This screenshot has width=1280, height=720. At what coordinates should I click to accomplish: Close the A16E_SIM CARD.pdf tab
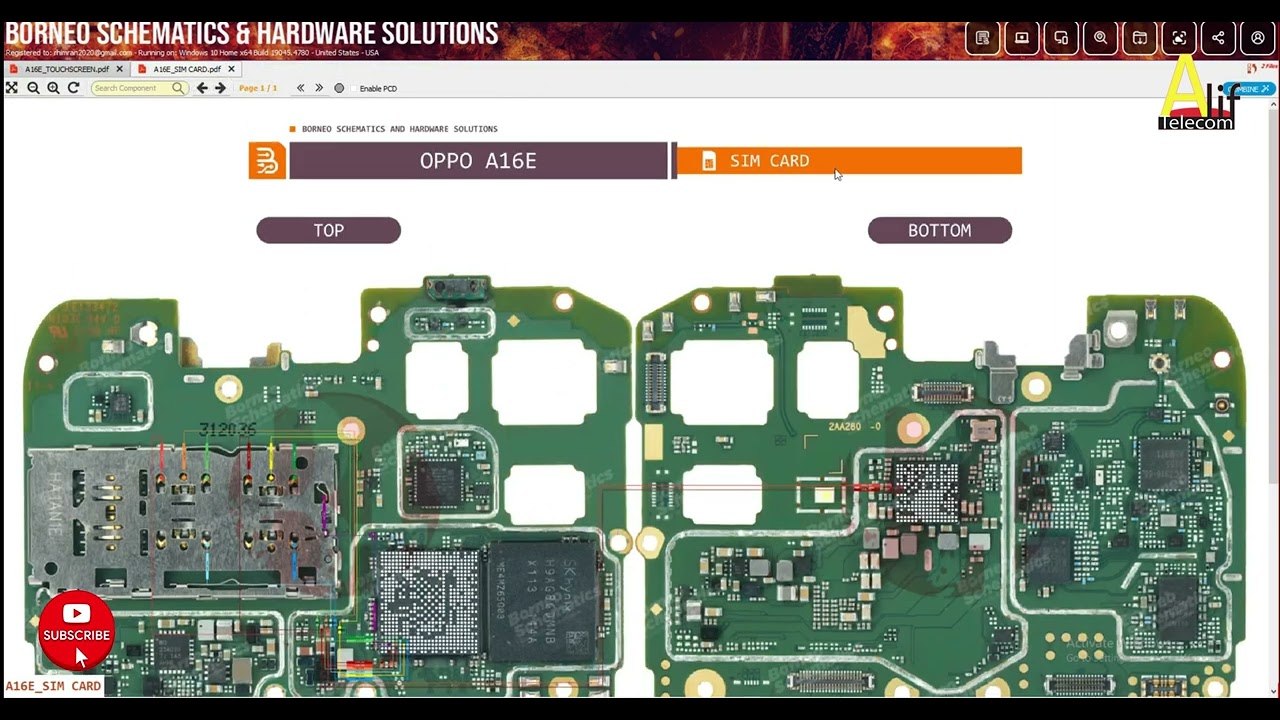231,69
